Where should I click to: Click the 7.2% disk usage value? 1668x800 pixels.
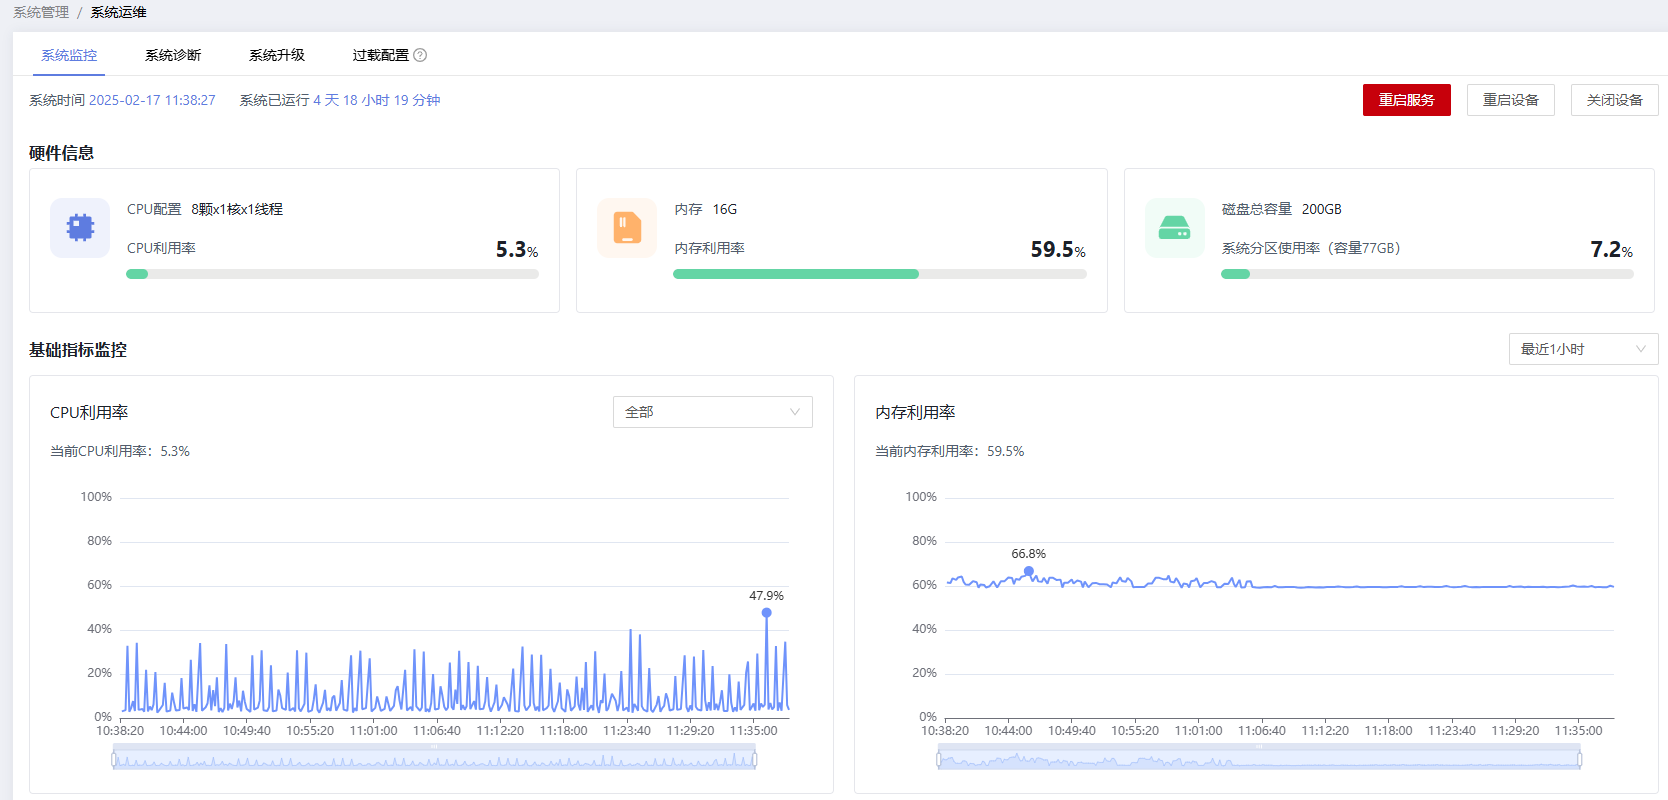(1612, 249)
